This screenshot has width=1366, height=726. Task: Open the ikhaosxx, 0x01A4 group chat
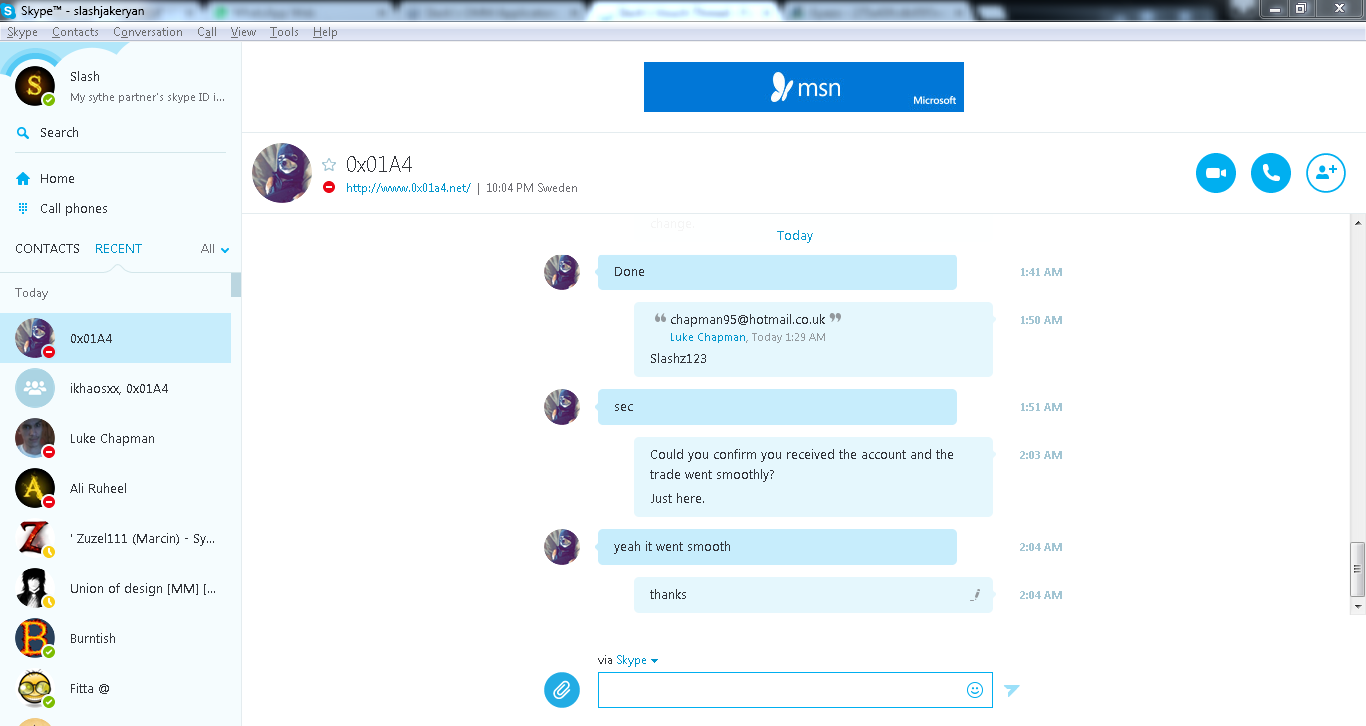115,388
